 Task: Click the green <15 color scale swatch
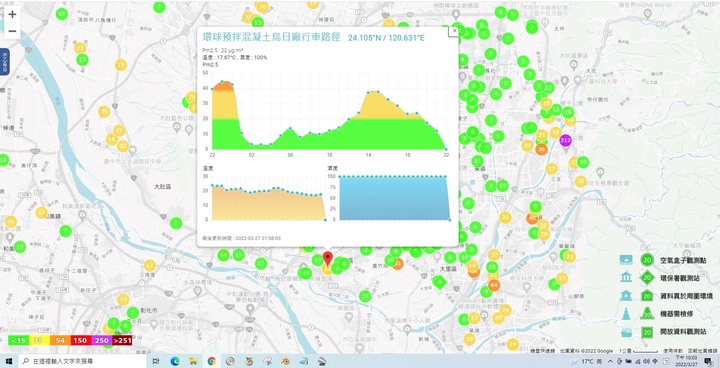click(x=18, y=340)
